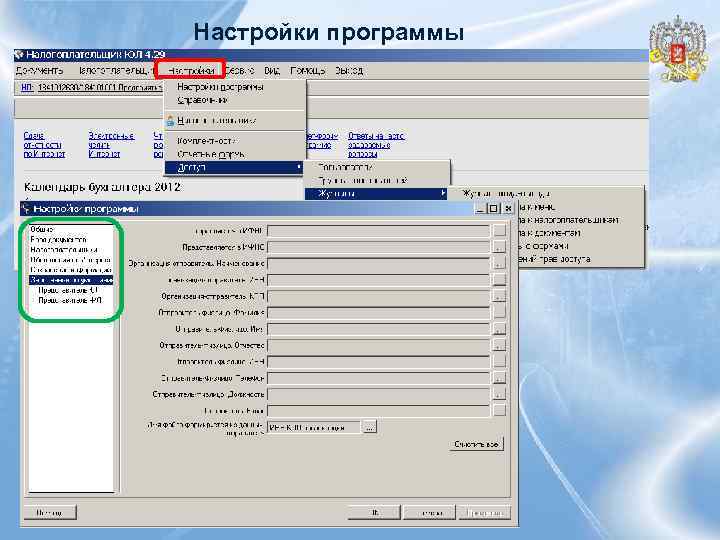Click the Отправитель-физлицо Должность field

pyautogui.click(x=378, y=394)
